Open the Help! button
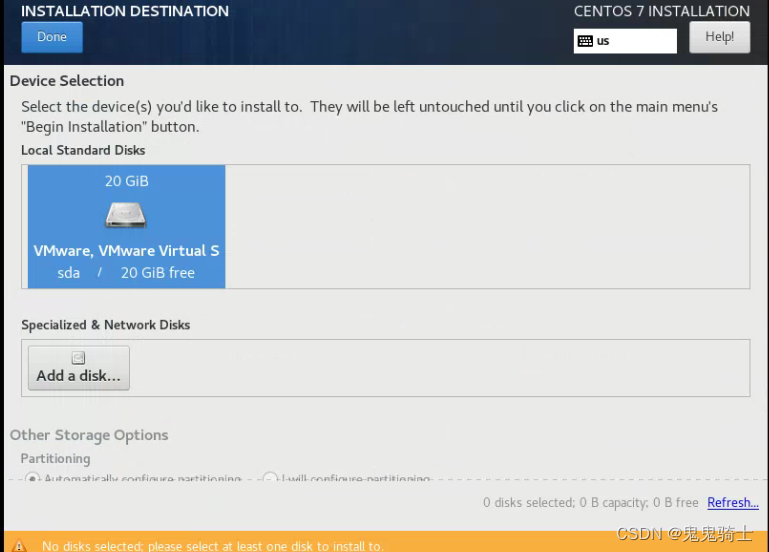Image resolution: width=769 pixels, height=552 pixels. (719, 37)
